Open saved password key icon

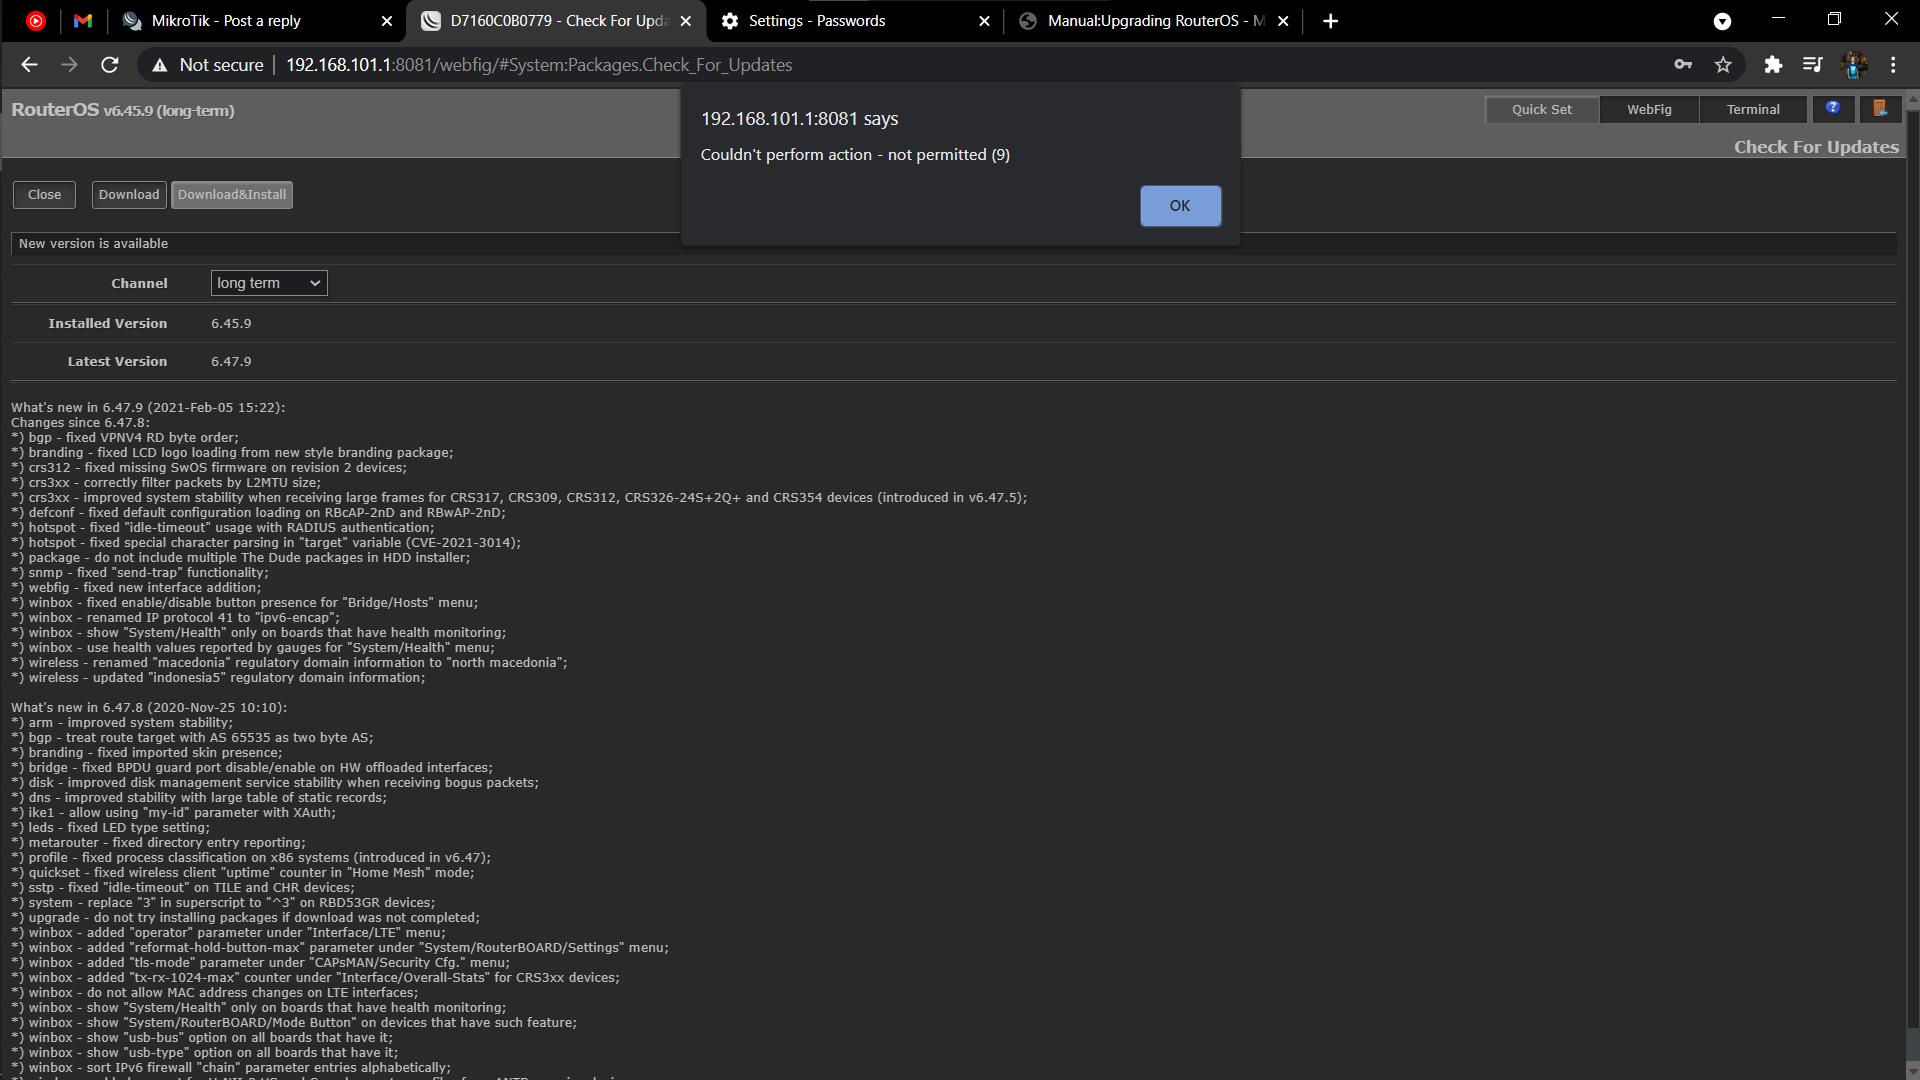click(x=1683, y=65)
